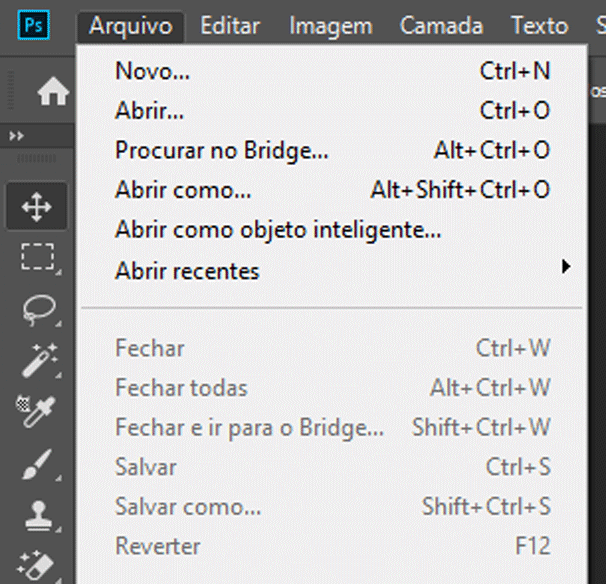The image size is (606, 584).
Task: Select the Rectangular Marquee tool
Action: click(37, 258)
